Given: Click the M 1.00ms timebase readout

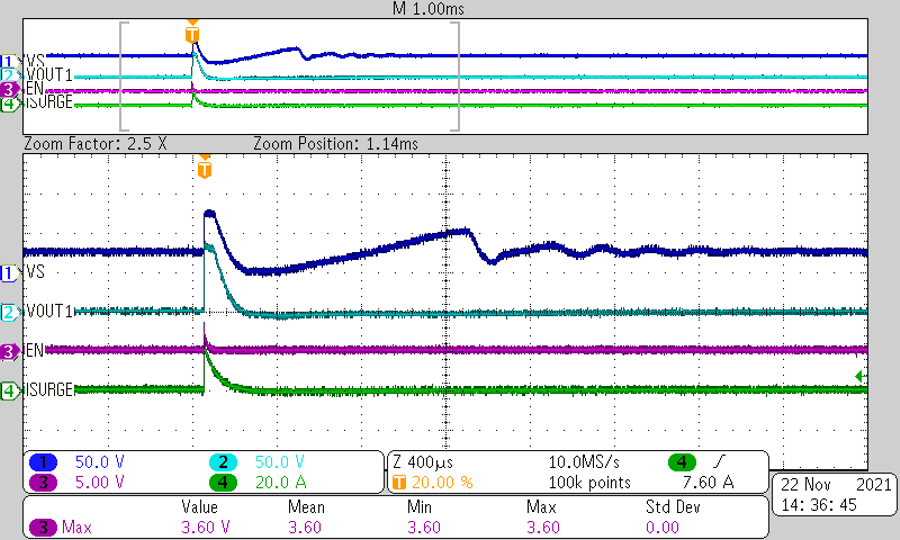Looking at the screenshot, I should tap(429, 9).
